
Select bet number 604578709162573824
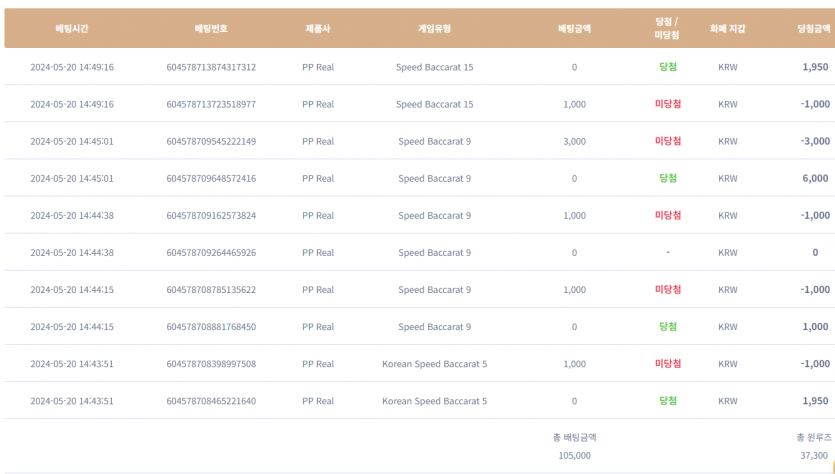[211, 216]
